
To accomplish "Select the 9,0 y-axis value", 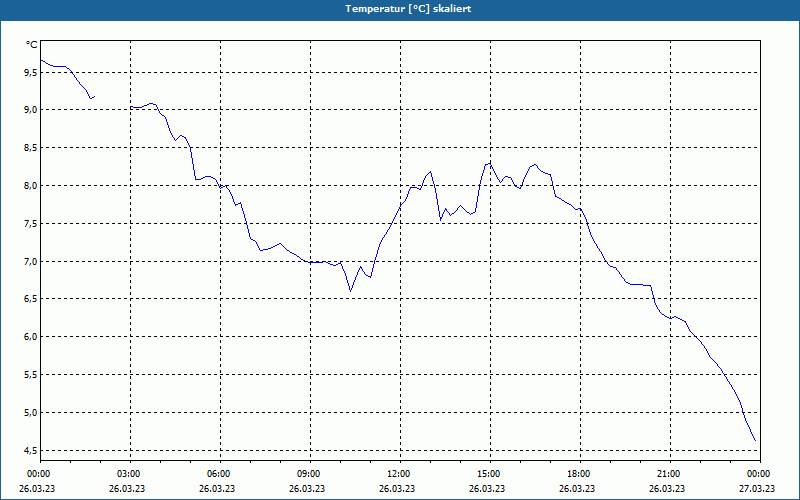I will (x=31, y=110).
